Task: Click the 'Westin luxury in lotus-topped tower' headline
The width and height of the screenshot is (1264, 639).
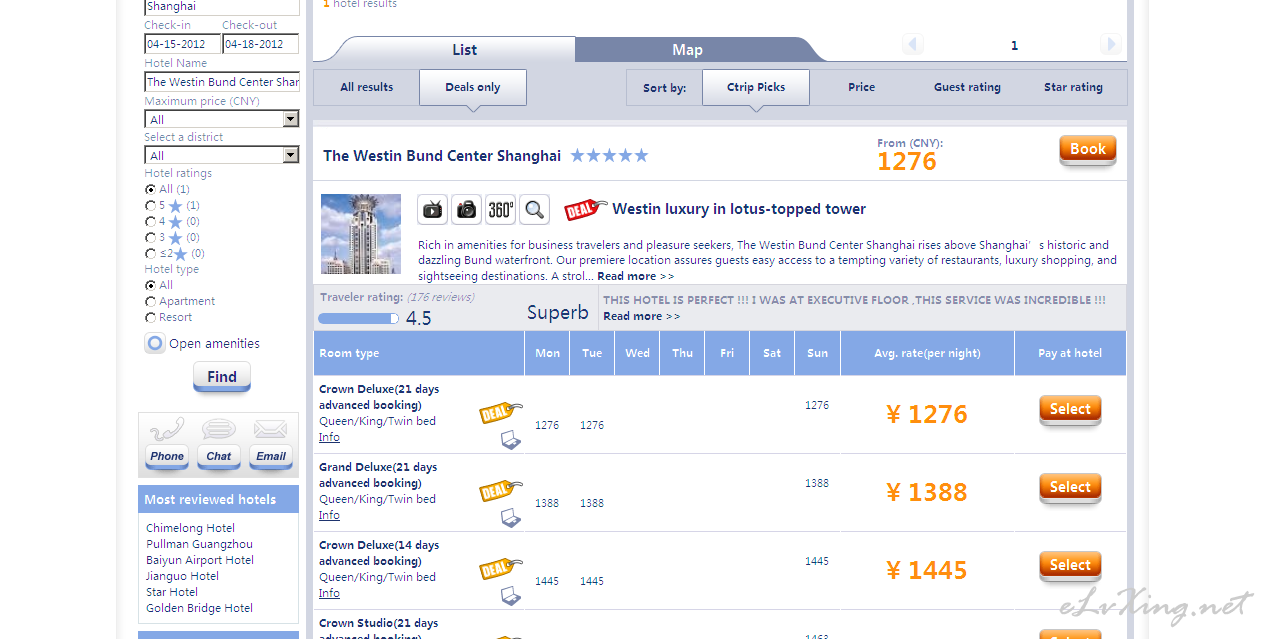Action: 739,209
